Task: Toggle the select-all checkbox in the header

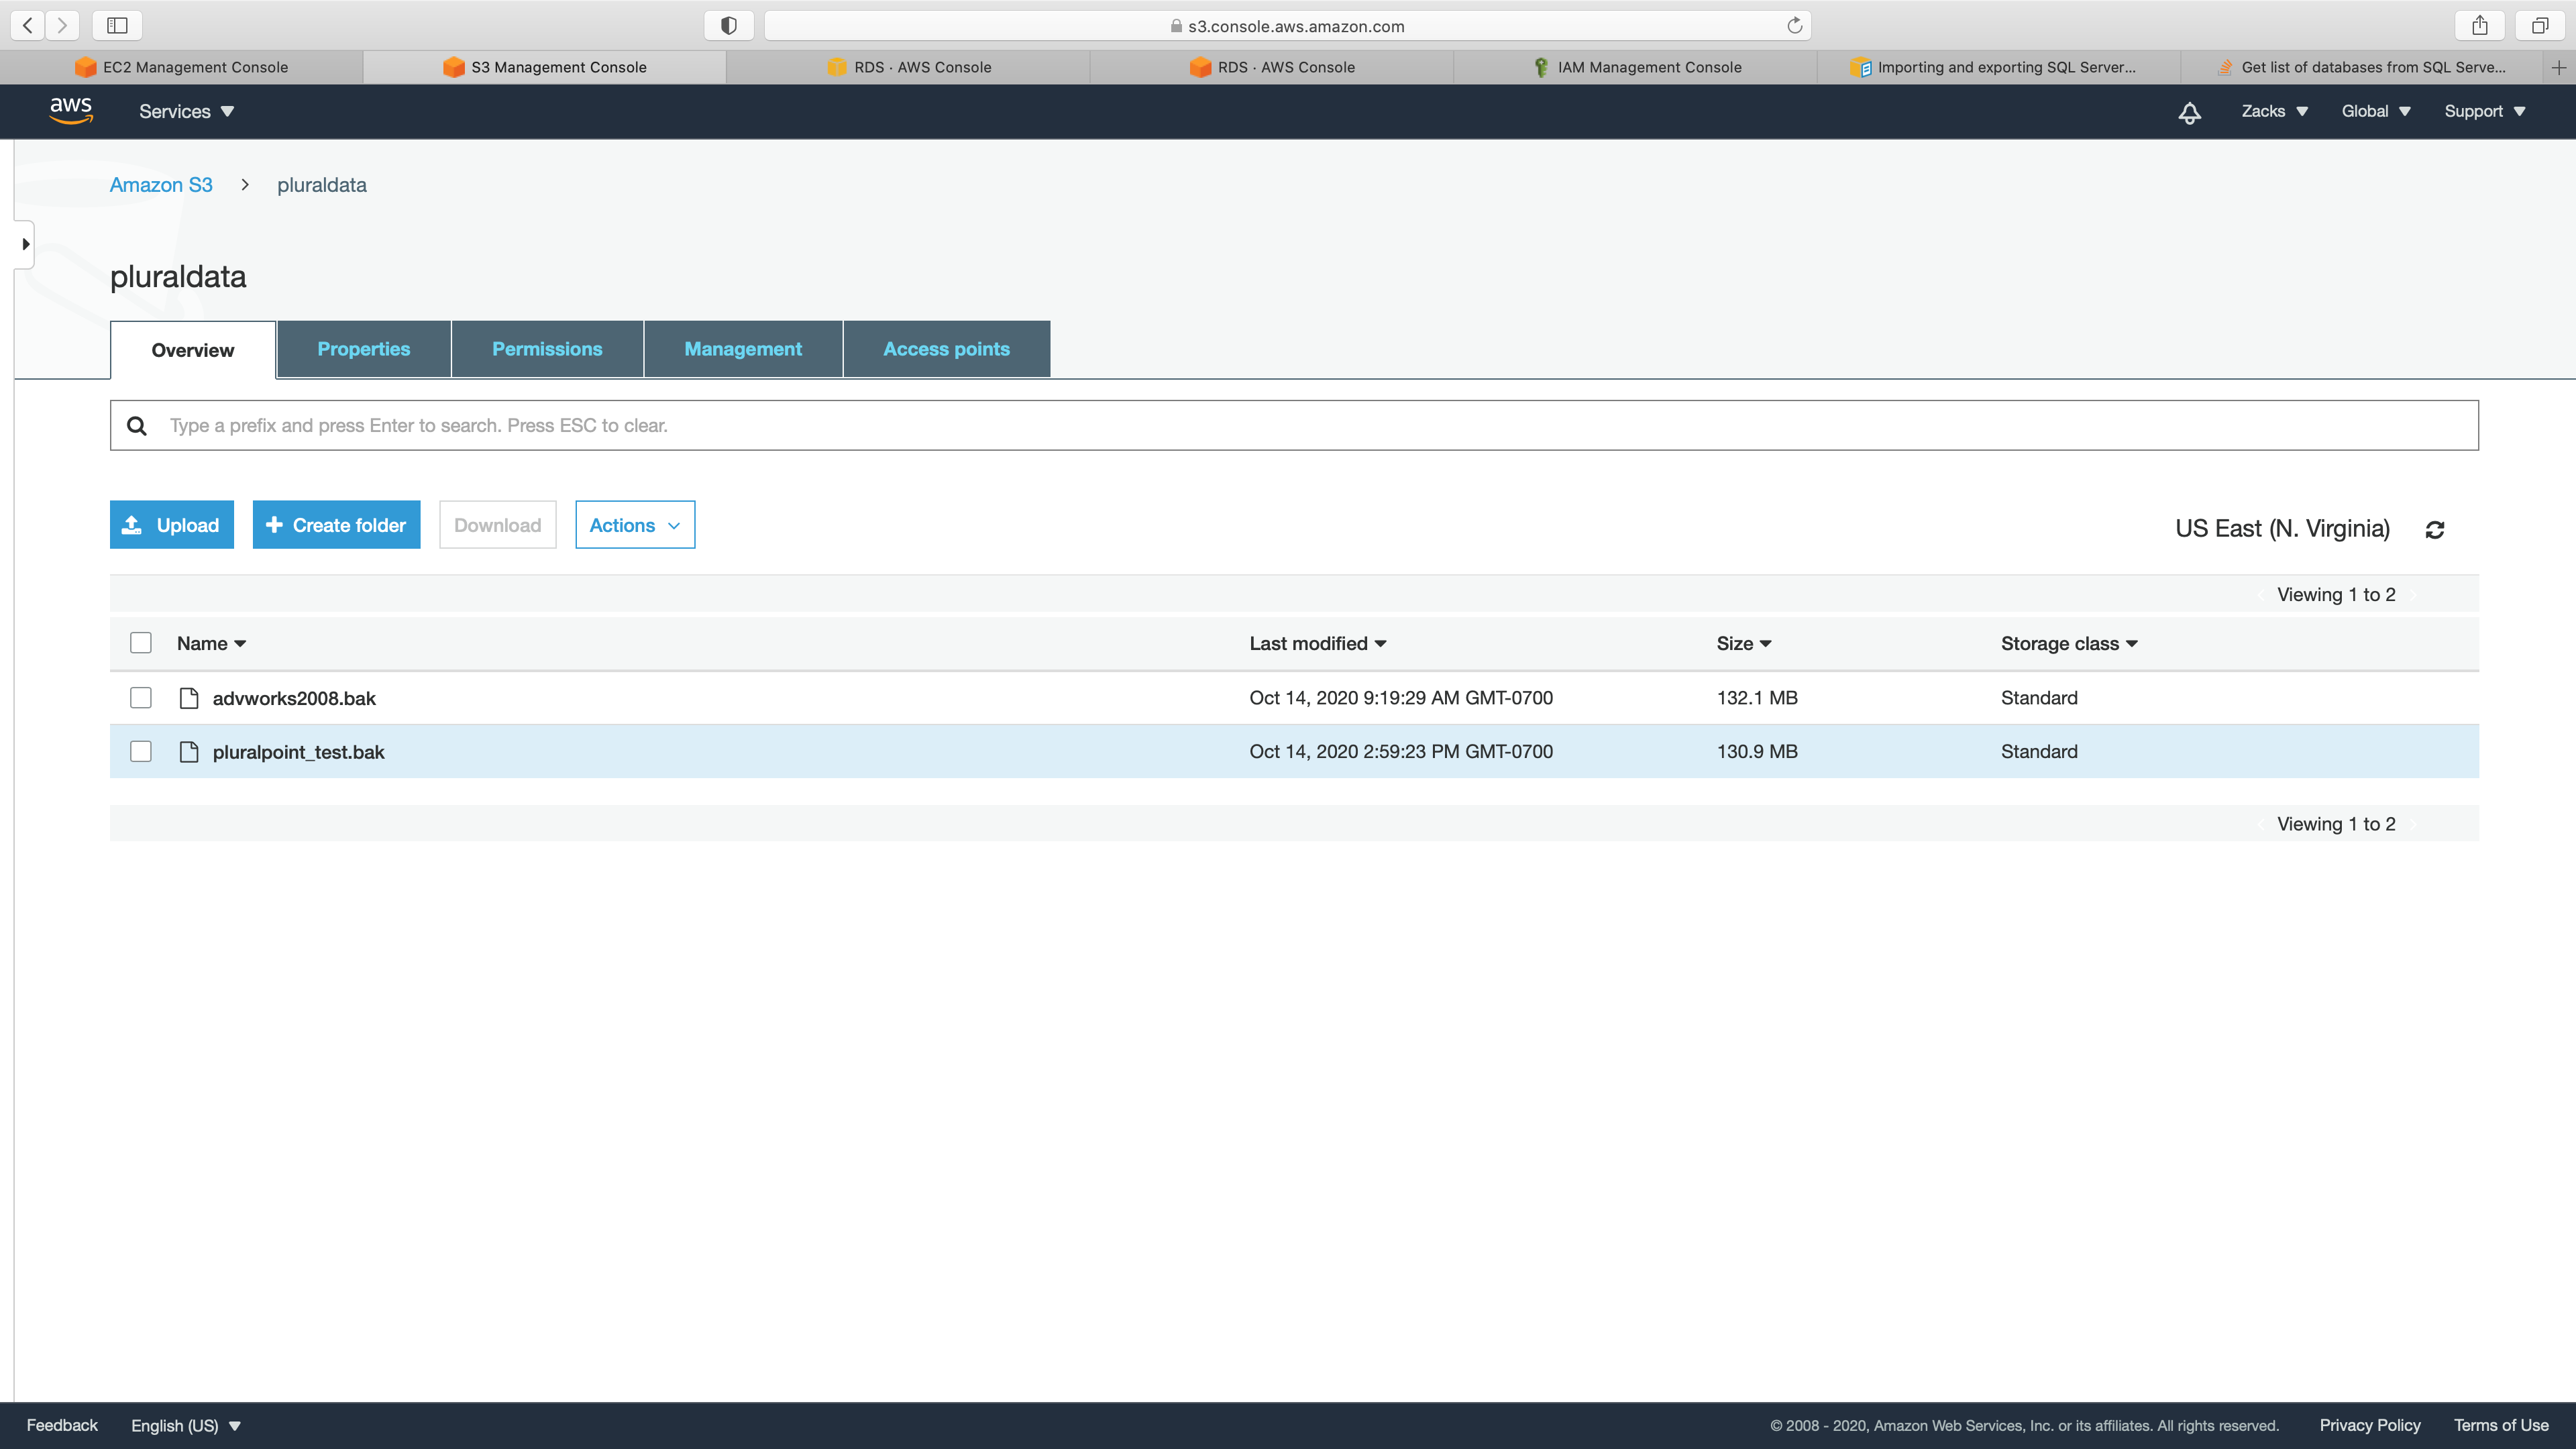Action: [141, 643]
